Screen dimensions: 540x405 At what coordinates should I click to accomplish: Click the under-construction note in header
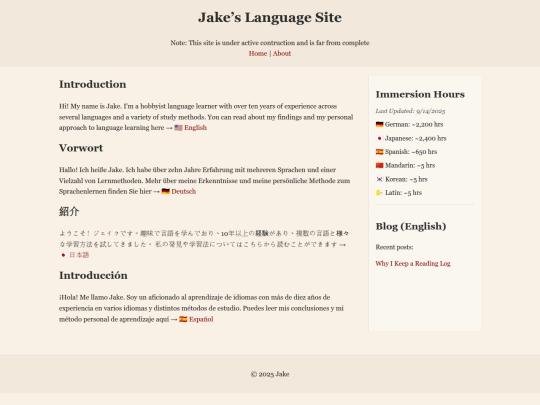coord(270,43)
